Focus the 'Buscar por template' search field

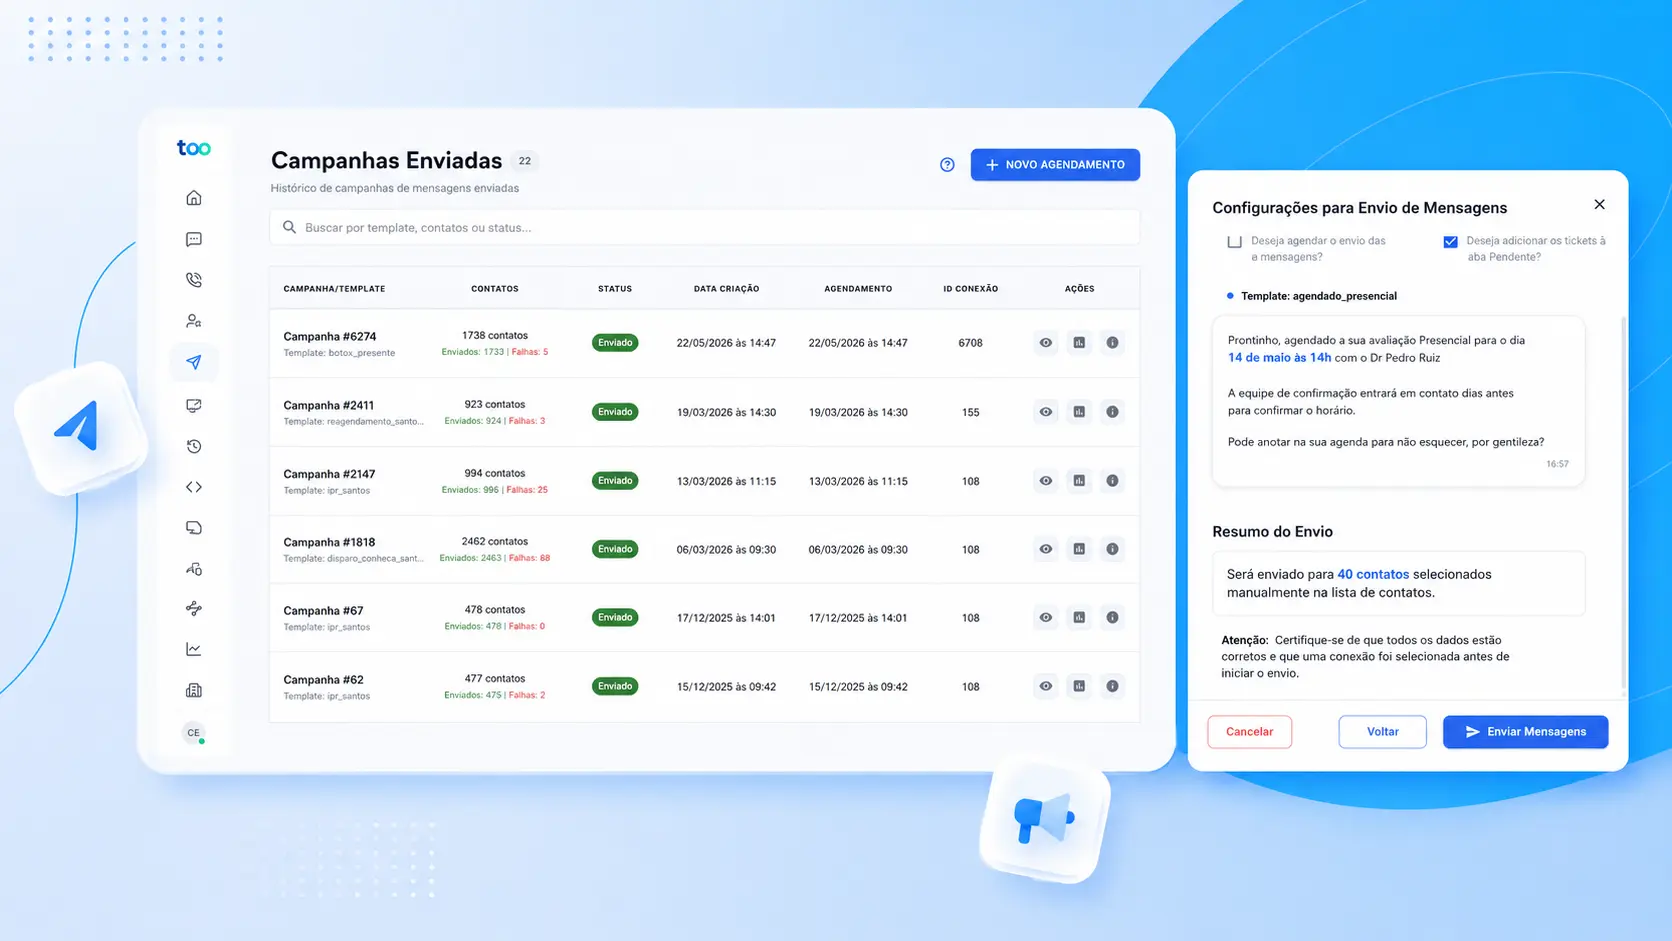[705, 227]
